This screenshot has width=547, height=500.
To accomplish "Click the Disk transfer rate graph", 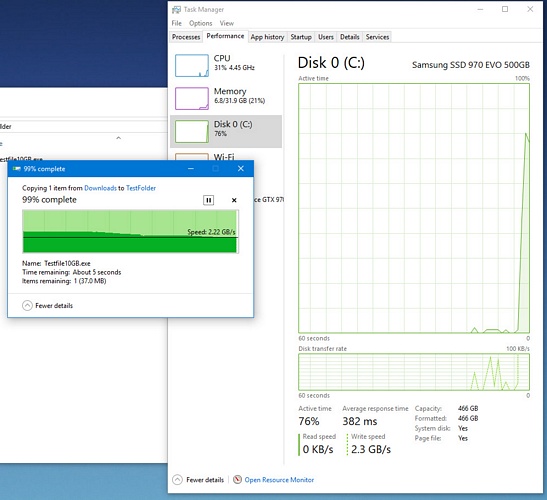I will (x=414, y=372).
